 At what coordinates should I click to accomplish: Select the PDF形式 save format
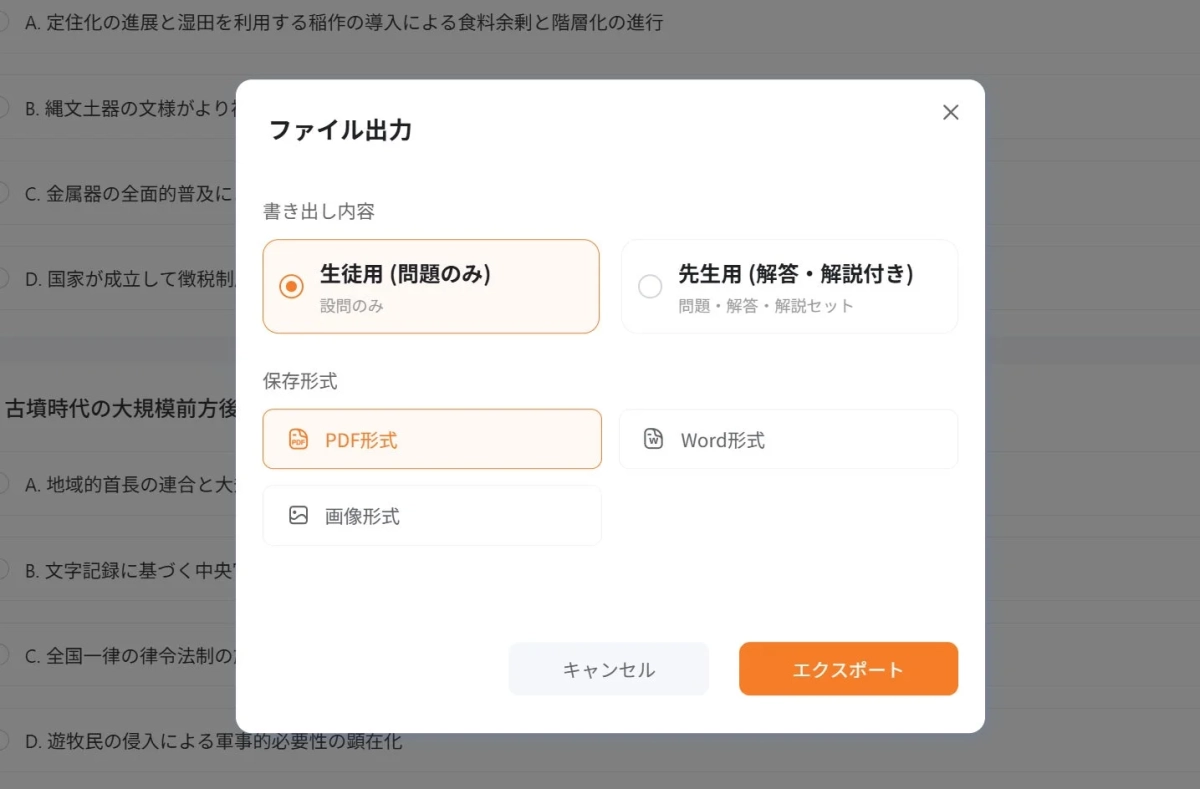click(x=431, y=438)
